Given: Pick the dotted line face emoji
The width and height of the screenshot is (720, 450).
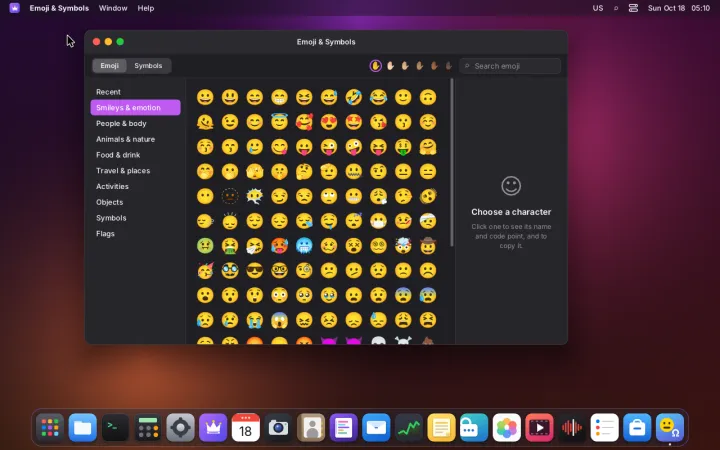Looking at the screenshot, I should pos(230,197).
